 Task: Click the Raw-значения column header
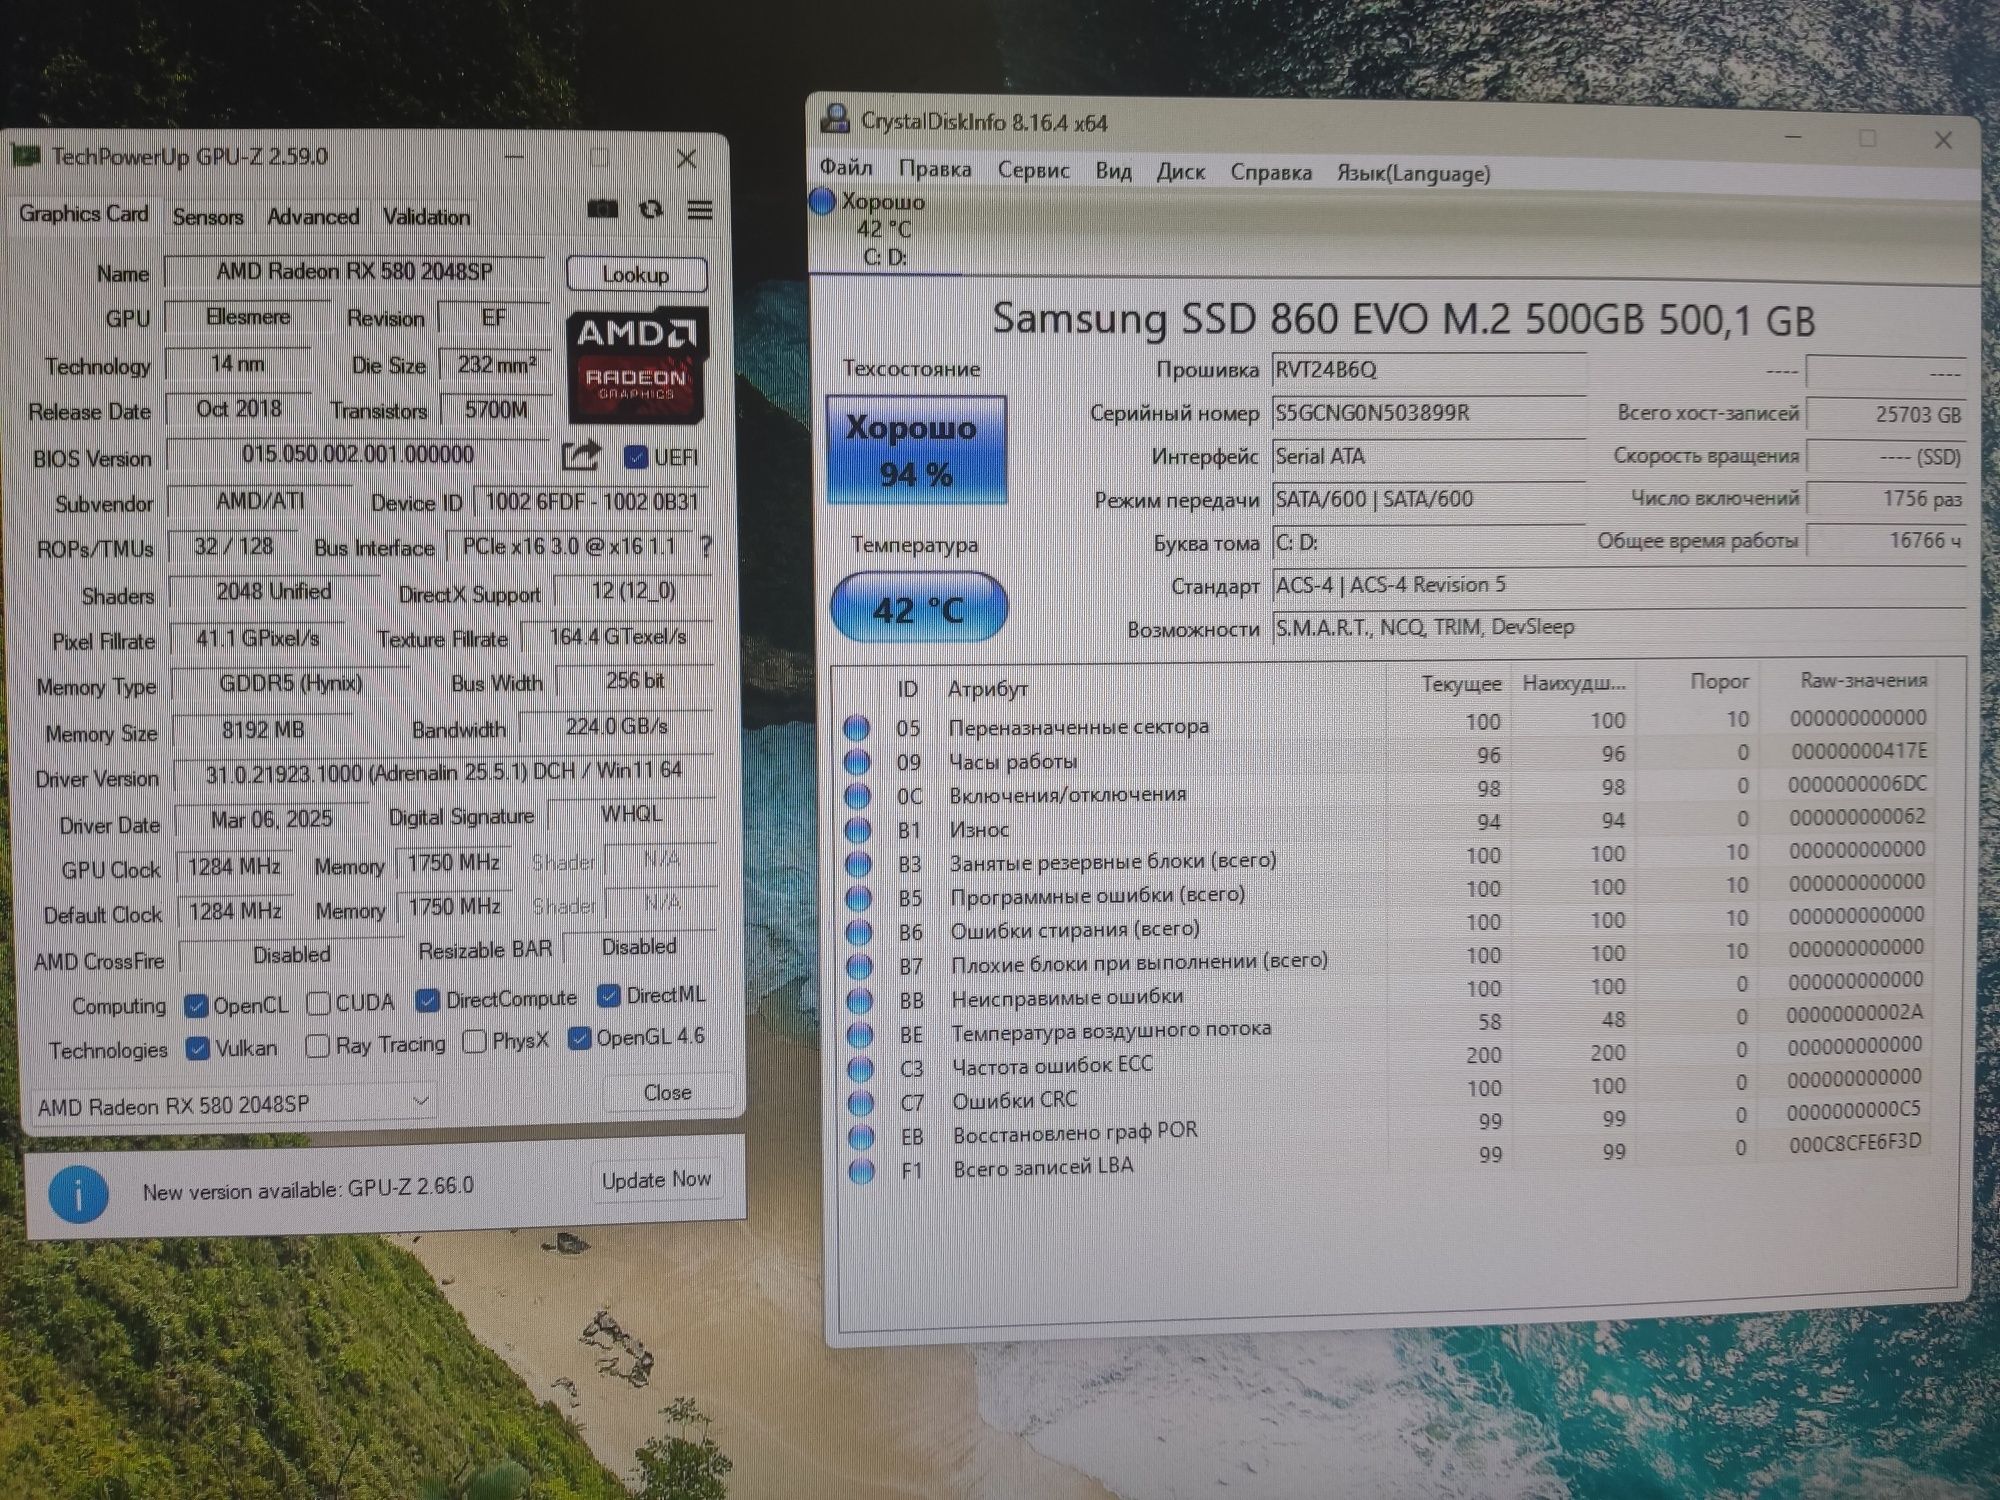[x=1863, y=680]
